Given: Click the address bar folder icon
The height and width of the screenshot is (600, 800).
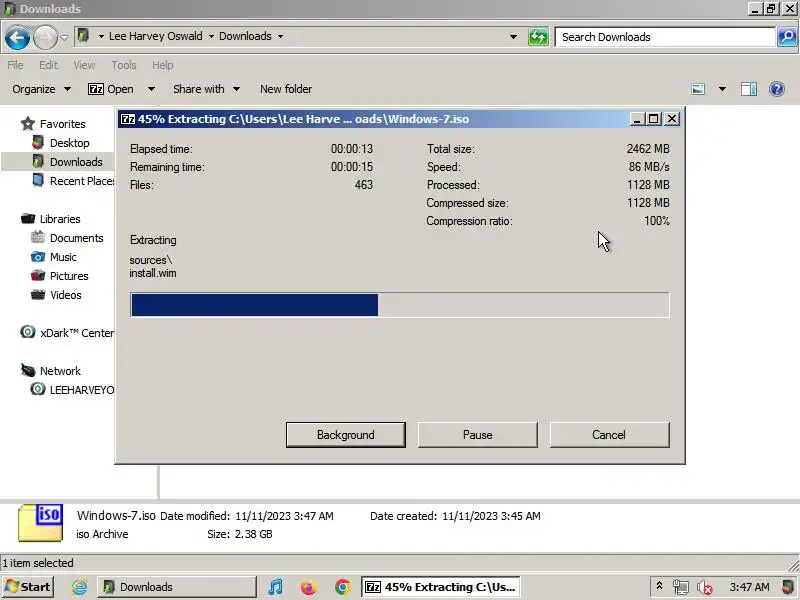Looking at the screenshot, I should pos(83,36).
